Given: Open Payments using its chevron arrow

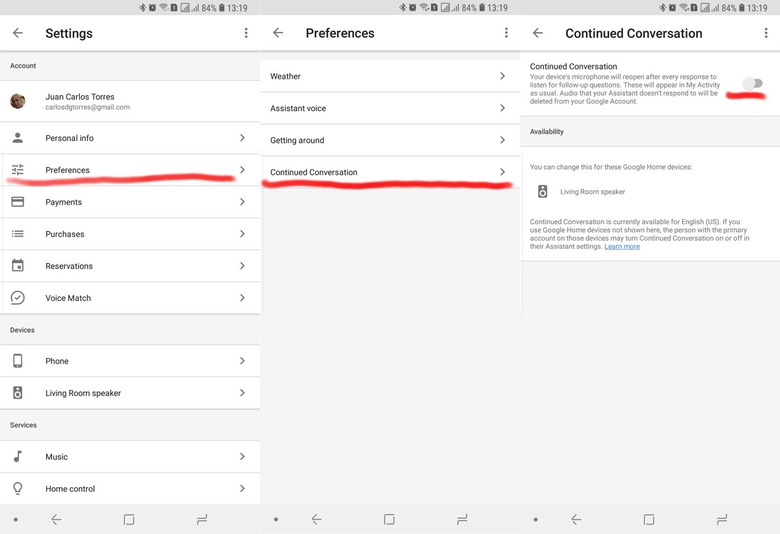Looking at the screenshot, I should (242, 202).
